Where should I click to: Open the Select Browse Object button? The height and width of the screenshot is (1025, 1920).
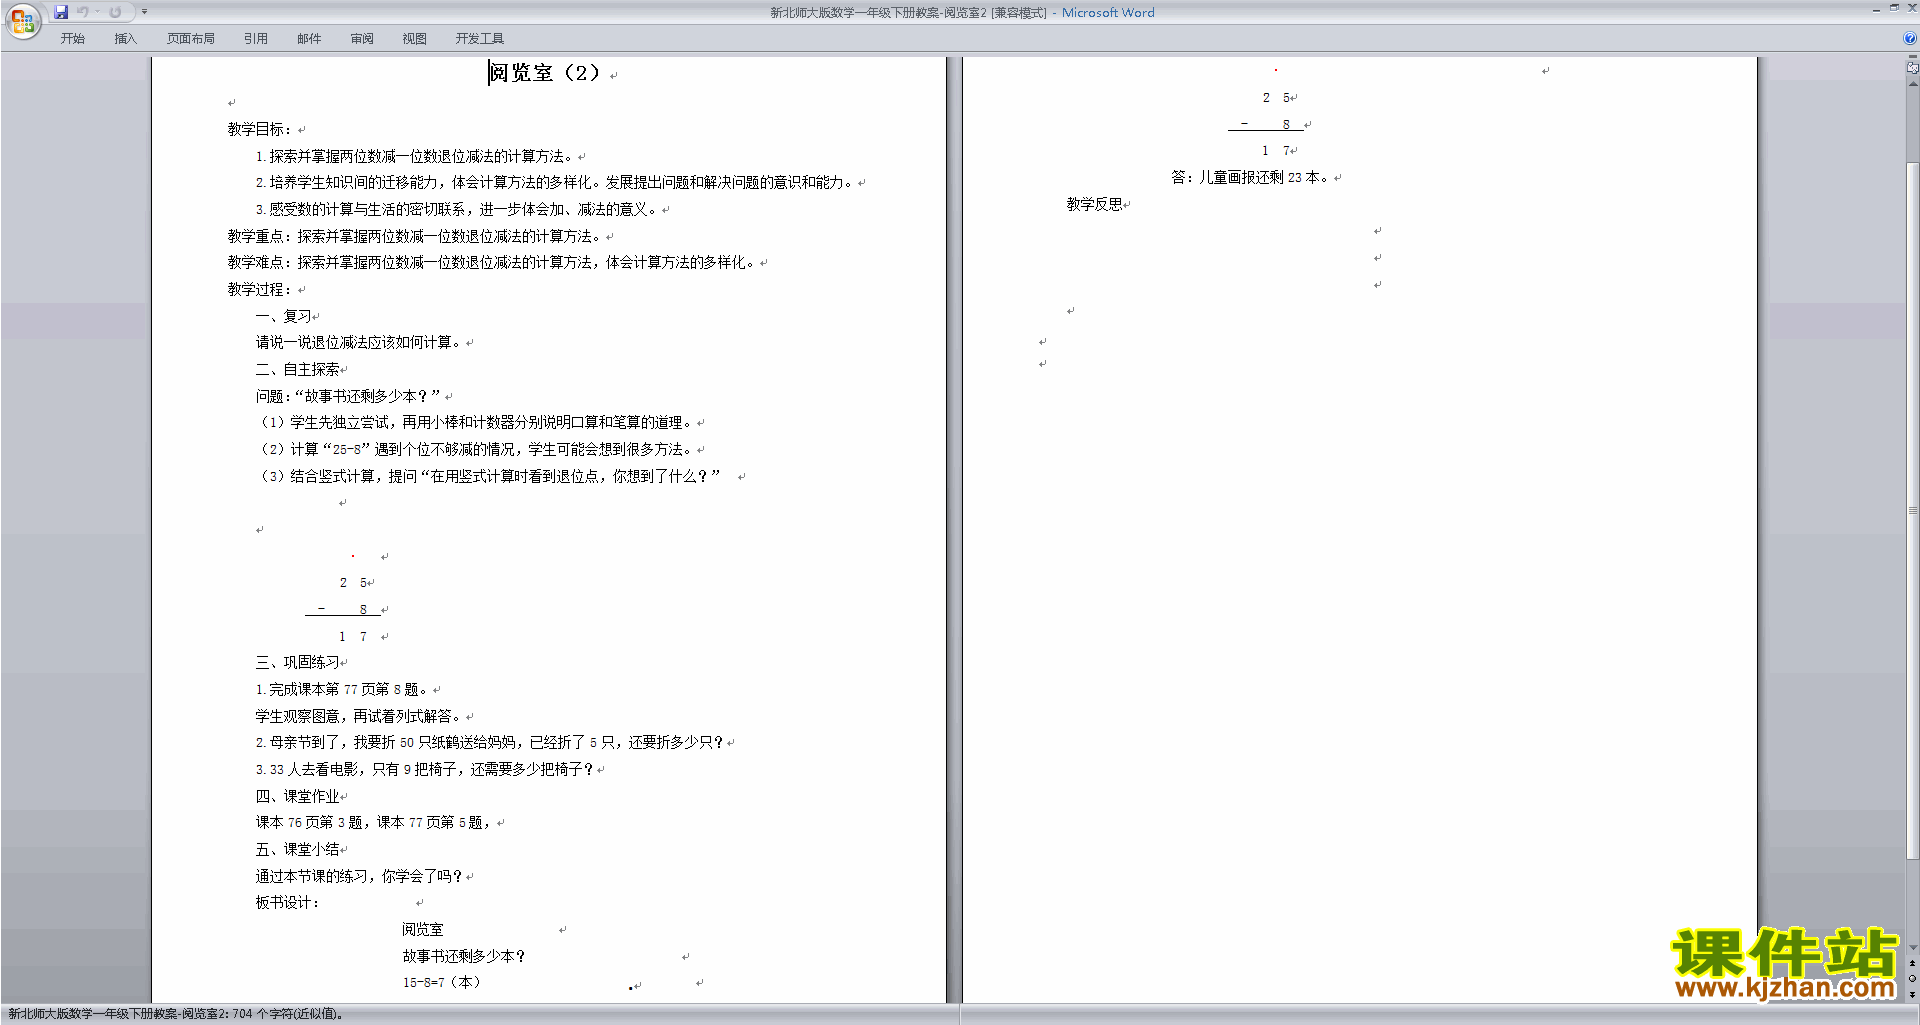pyautogui.click(x=1912, y=978)
